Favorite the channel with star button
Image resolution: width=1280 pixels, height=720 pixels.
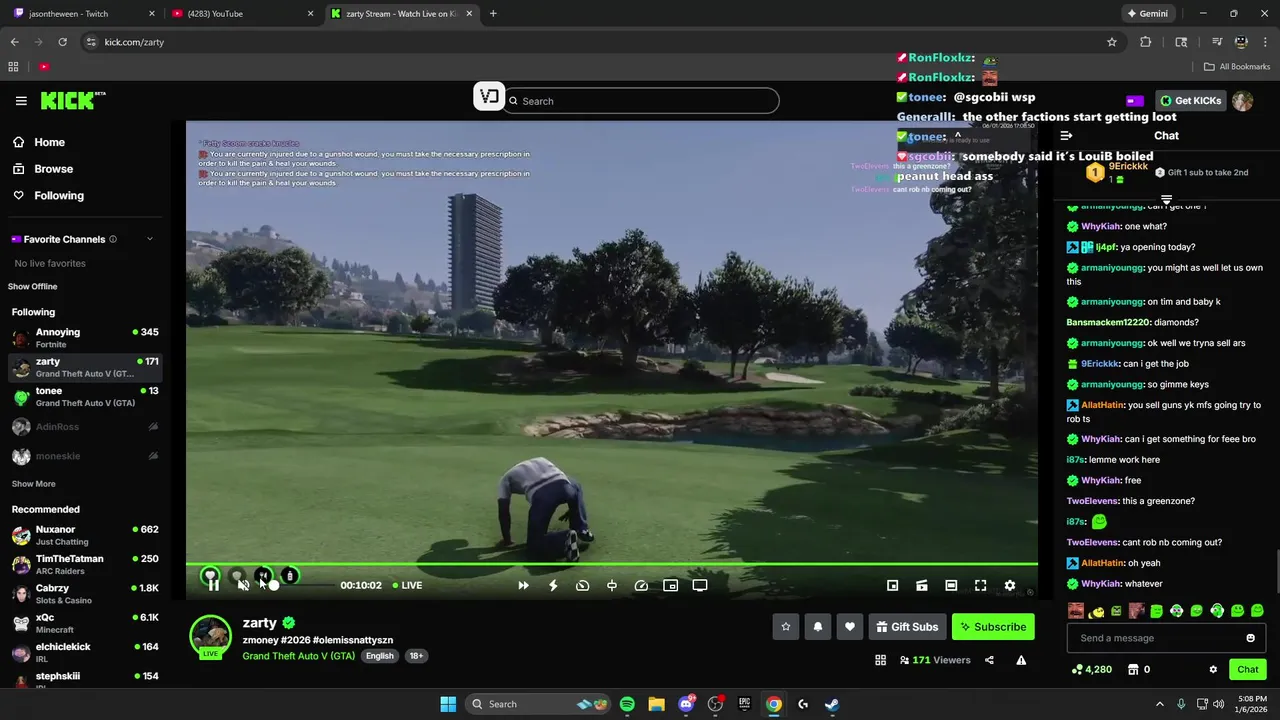(786, 627)
